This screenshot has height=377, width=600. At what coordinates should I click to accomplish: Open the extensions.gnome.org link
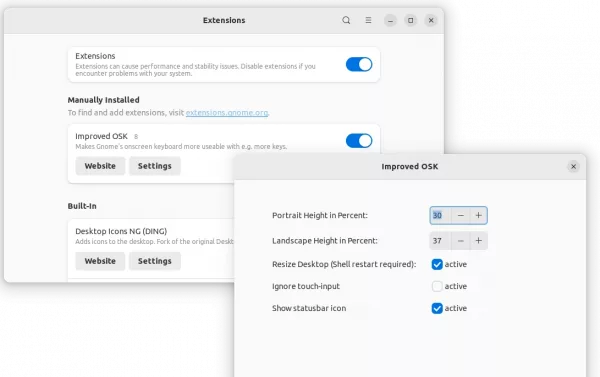pyautogui.click(x=227, y=113)
